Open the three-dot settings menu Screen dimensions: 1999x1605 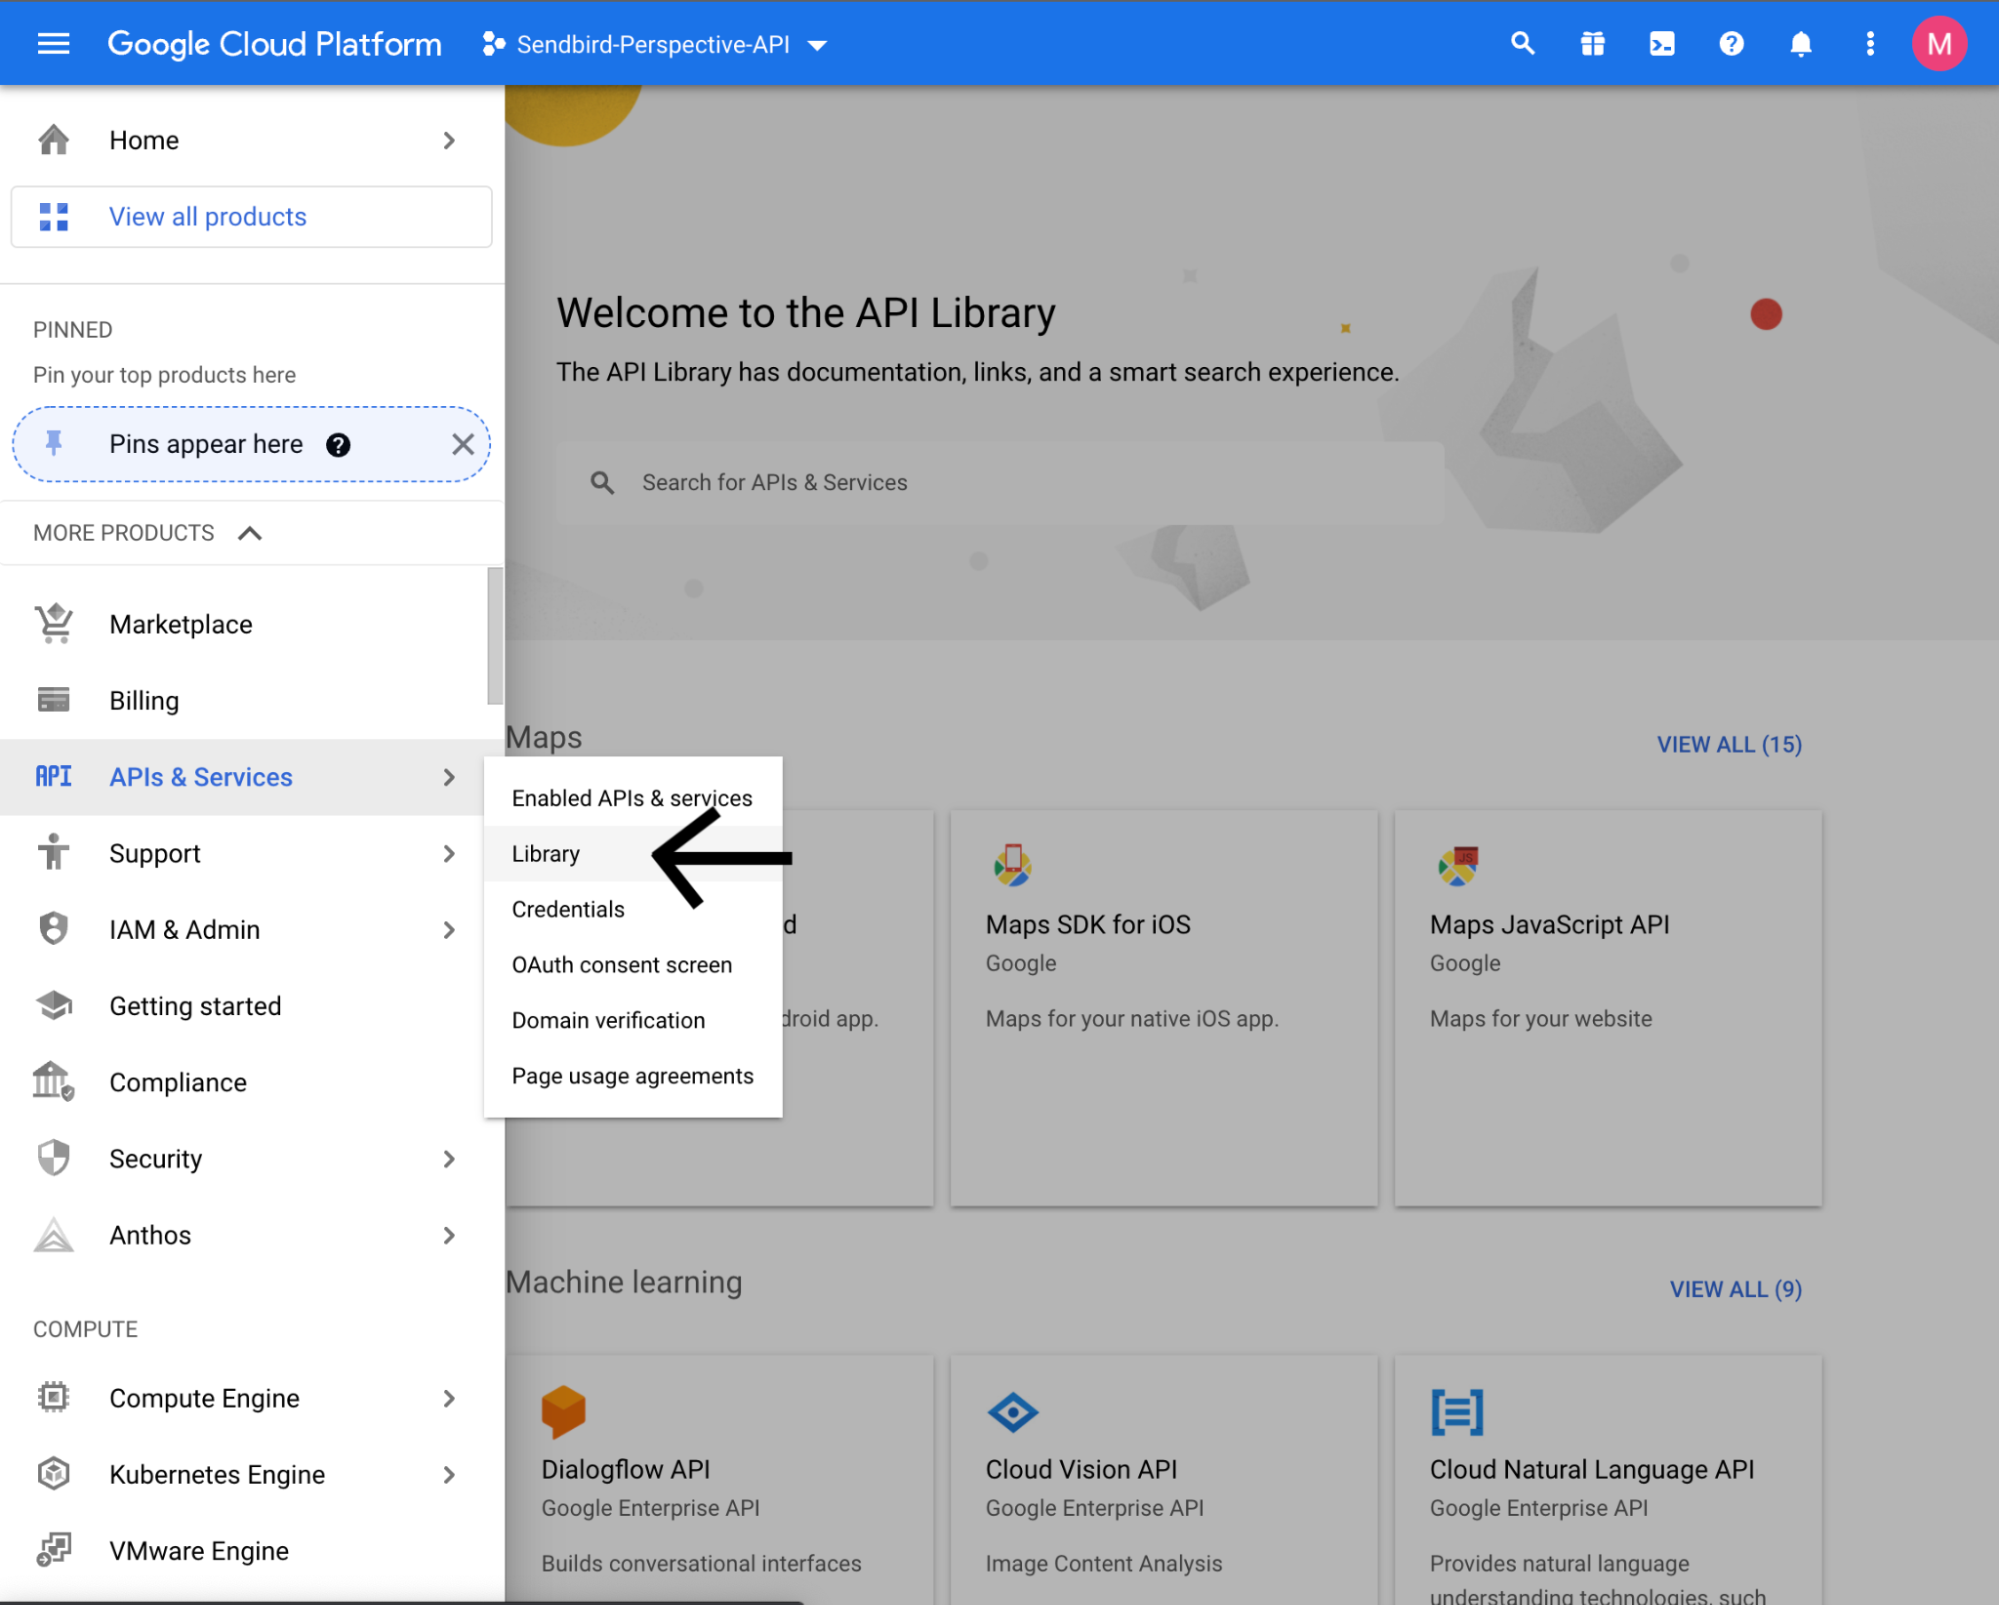(1870, 44)
